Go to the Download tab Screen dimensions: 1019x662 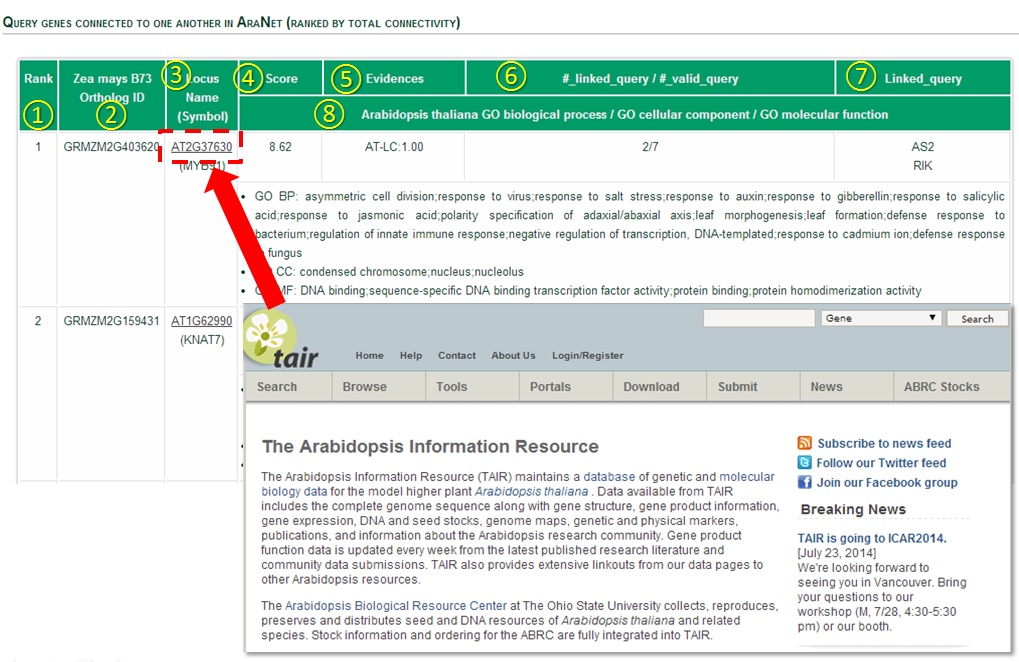click(651, 387)
